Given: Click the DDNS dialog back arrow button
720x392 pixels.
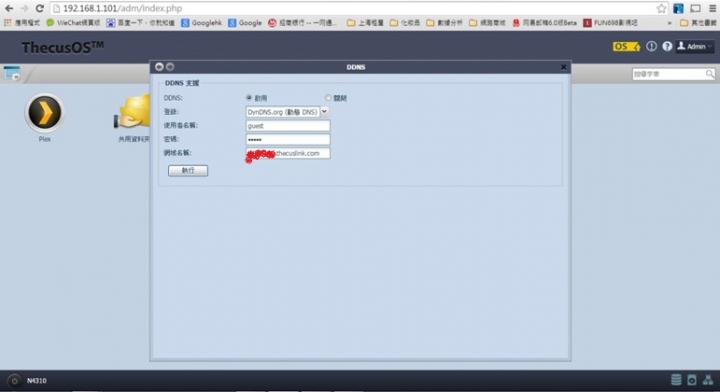Looking at the screenshot, I should coord(159,67).
